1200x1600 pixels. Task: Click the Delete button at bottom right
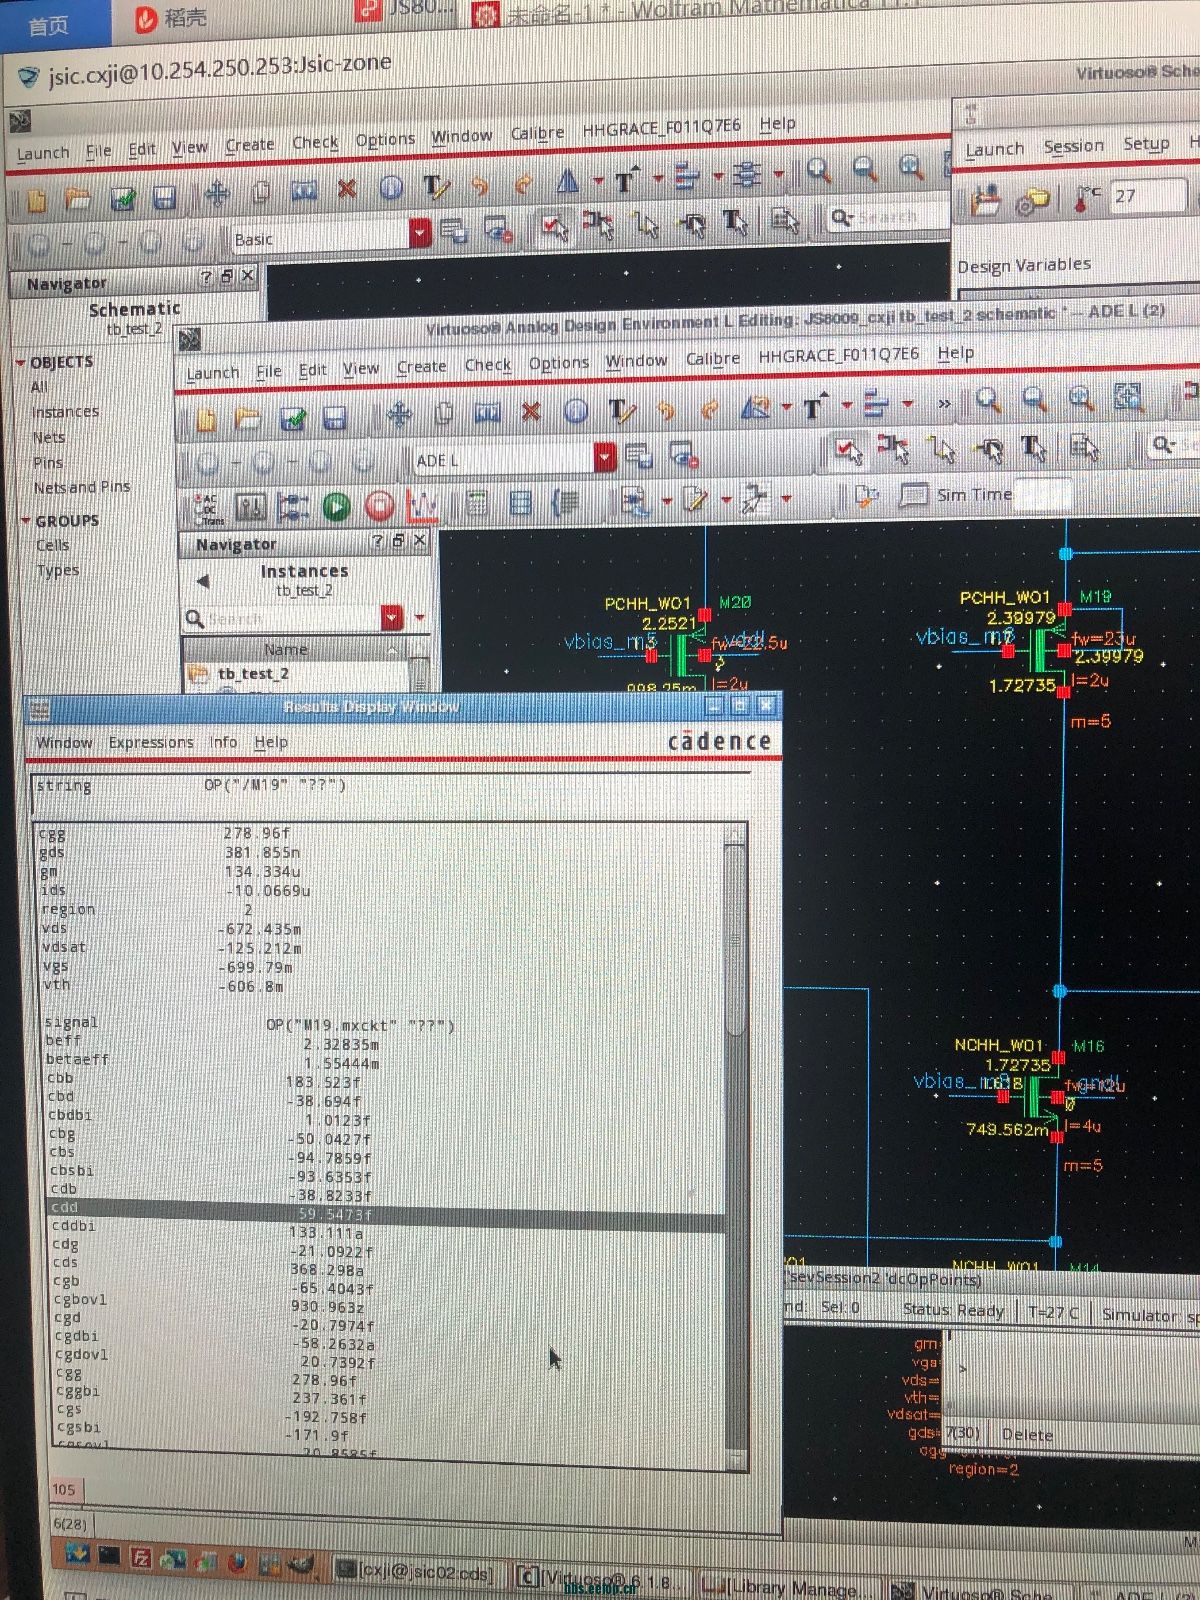[1027, 1435]
